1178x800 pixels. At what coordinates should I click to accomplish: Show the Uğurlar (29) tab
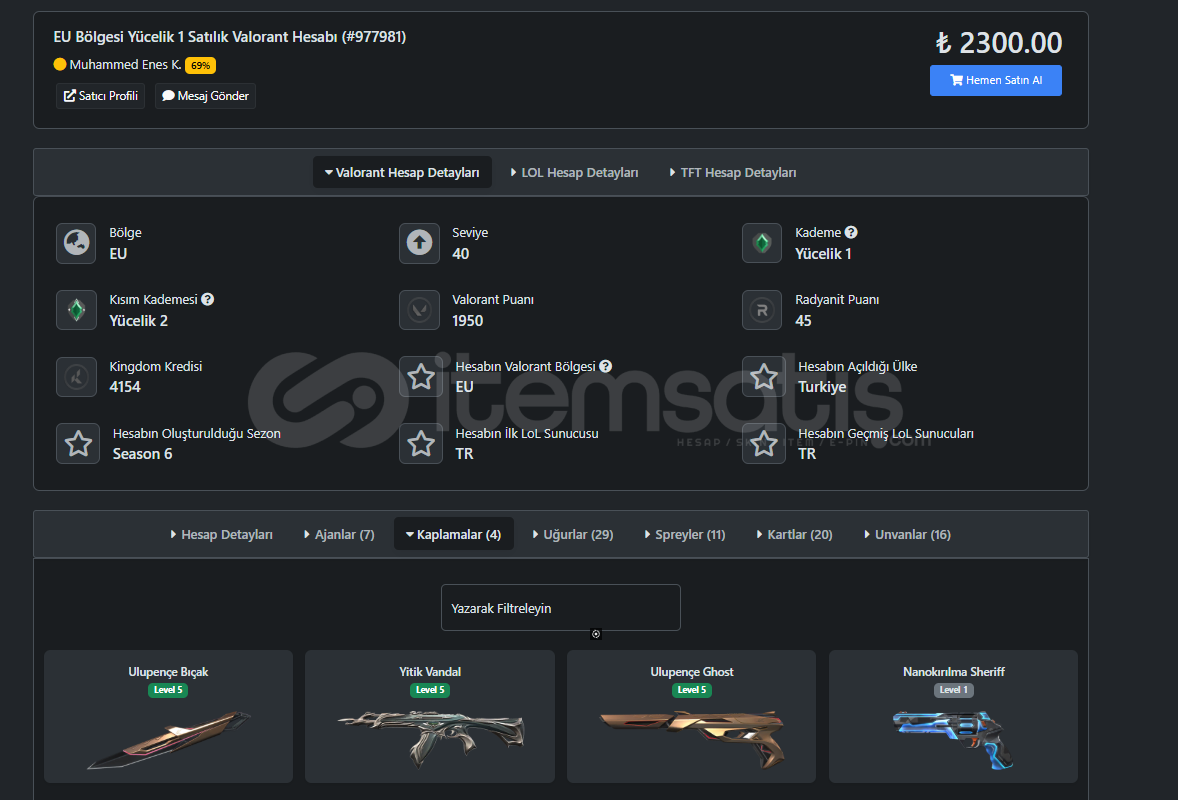click(x=572, y=534)
